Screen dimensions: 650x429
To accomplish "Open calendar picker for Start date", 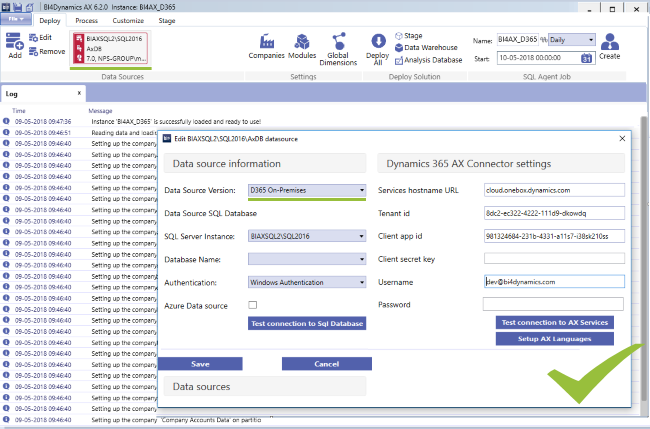I will [586, 58].
